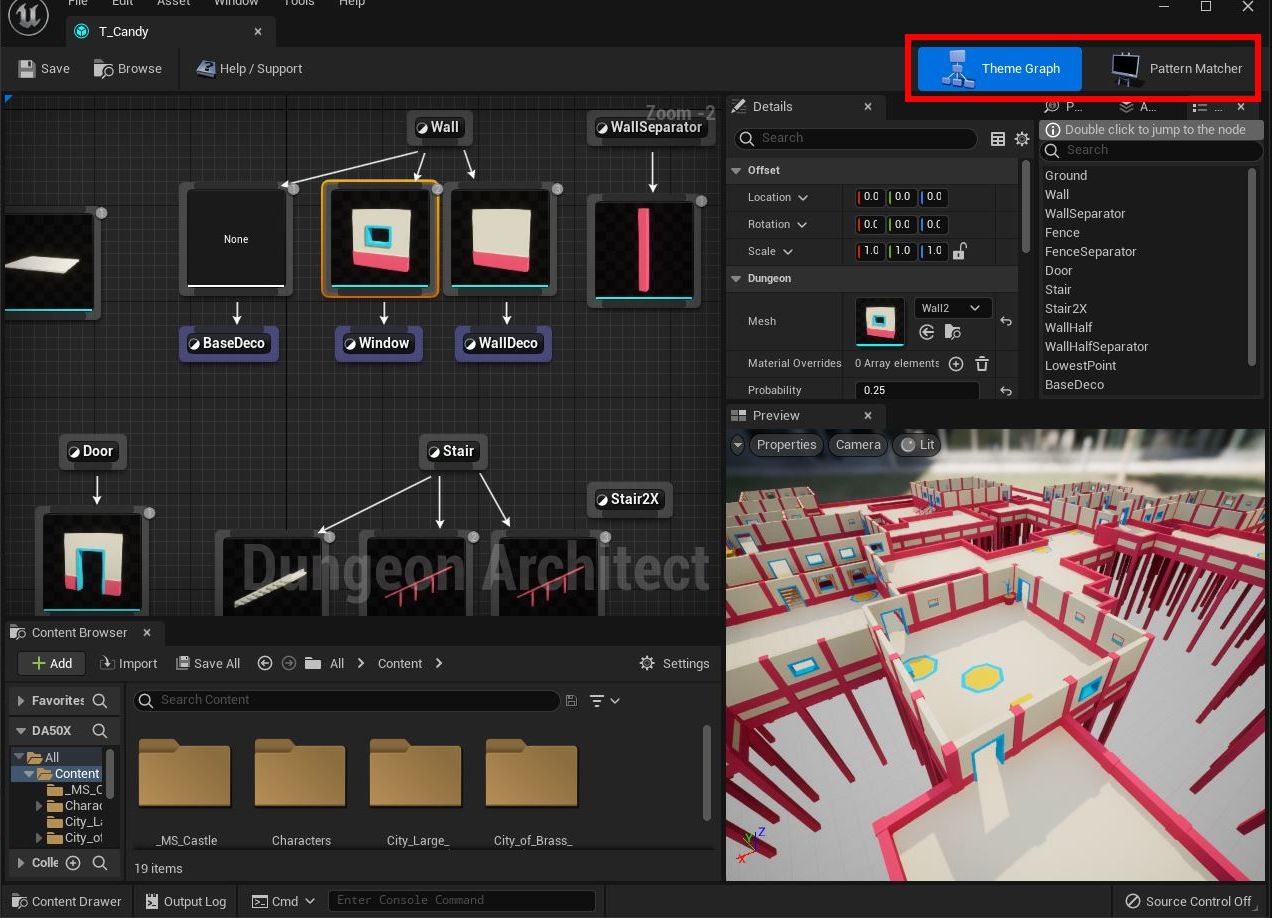Search within the Favorites section

tap(100, 701)
